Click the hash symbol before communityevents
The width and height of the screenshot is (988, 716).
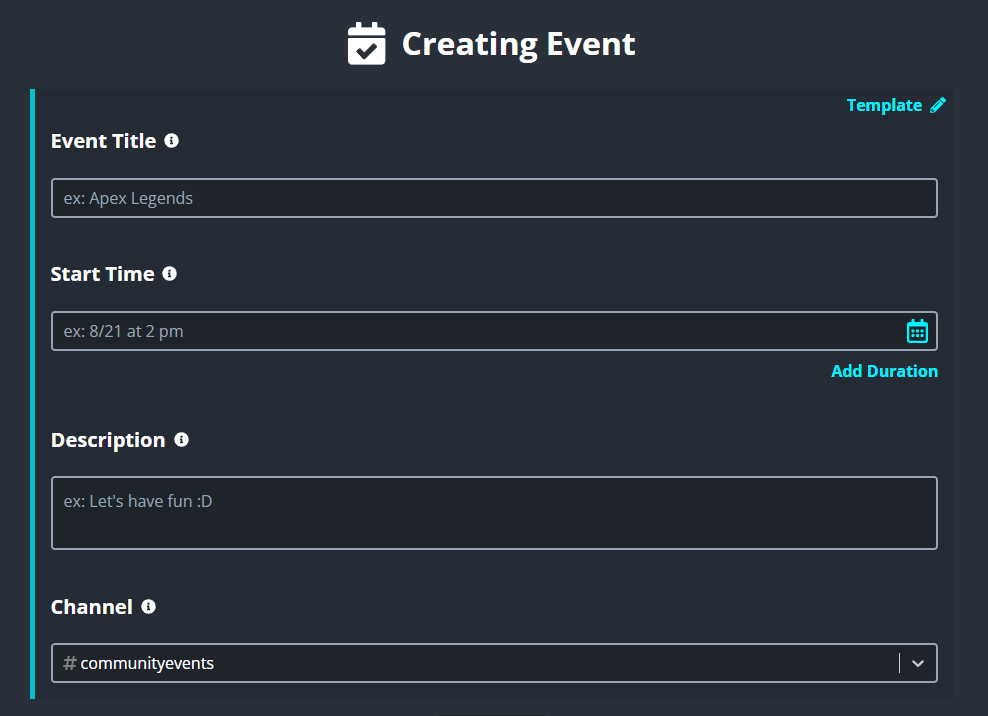click(x=70, y=663)
